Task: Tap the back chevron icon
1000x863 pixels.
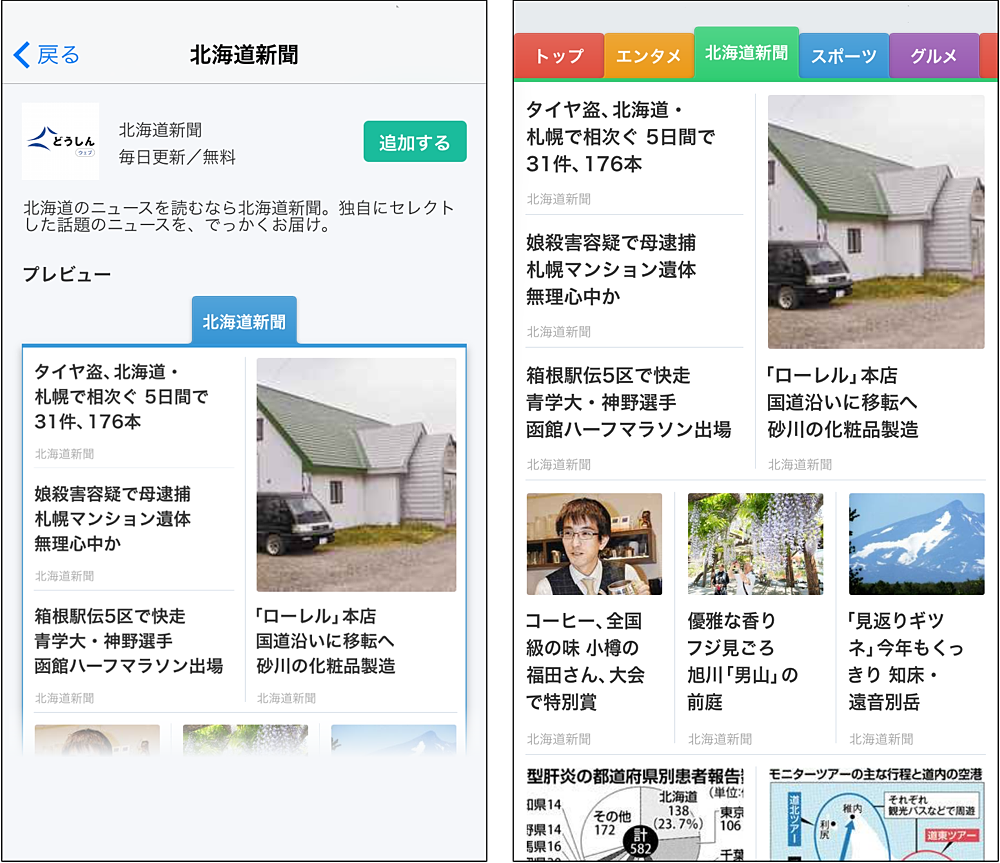Action: [x=22, y=55]
